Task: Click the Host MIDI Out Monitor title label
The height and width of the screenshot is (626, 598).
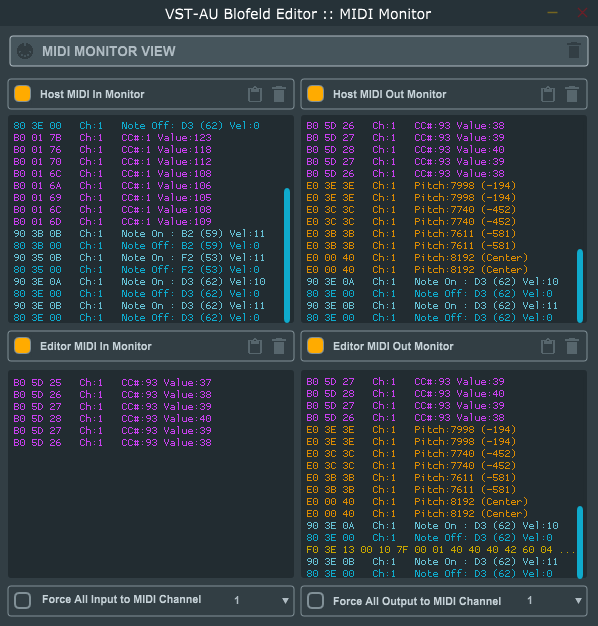Action: 390,94
